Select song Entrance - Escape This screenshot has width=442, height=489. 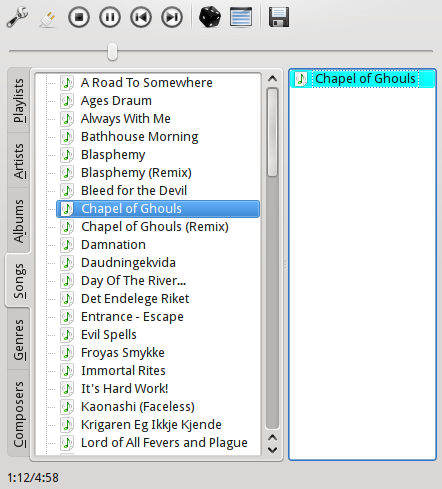point(132,317)
